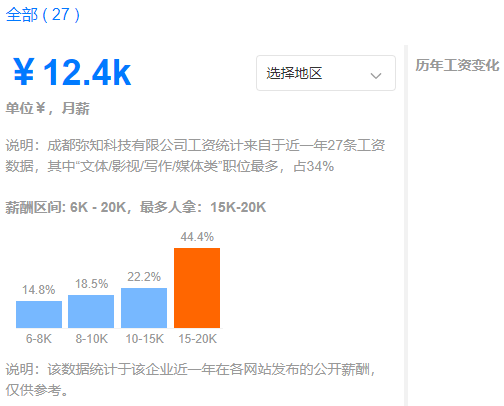Click the 18.5% percentage label
Image resolution: width=504 pixels, height=406 pixels.
[x=91, y=284]
